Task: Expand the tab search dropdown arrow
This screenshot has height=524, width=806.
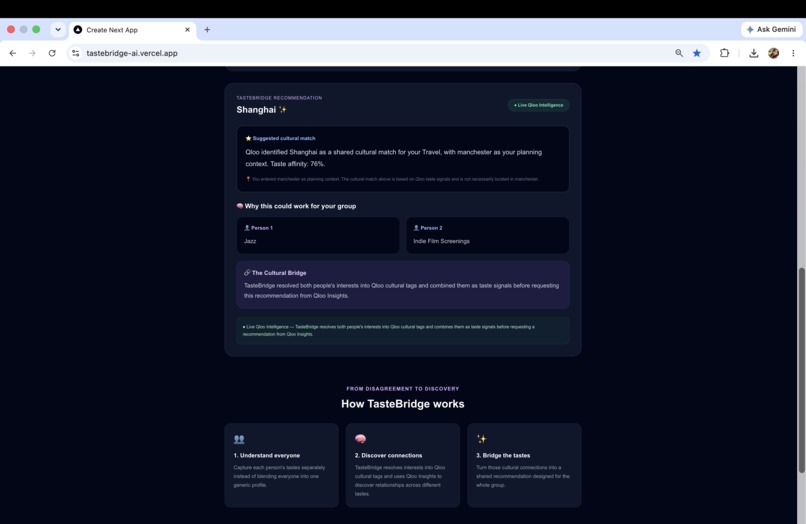Action: tap(58, 30)
